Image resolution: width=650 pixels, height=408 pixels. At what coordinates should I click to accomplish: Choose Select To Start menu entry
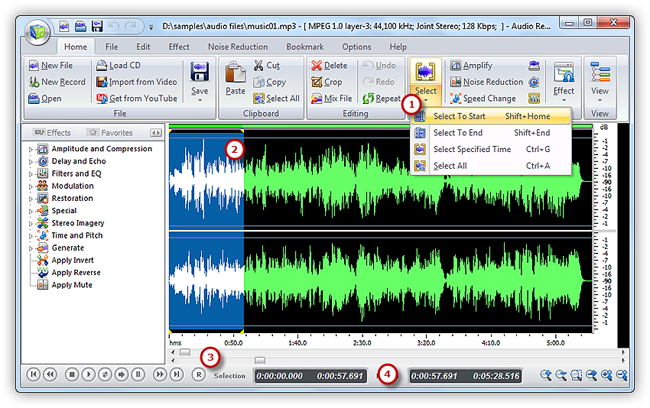[492, 117]
